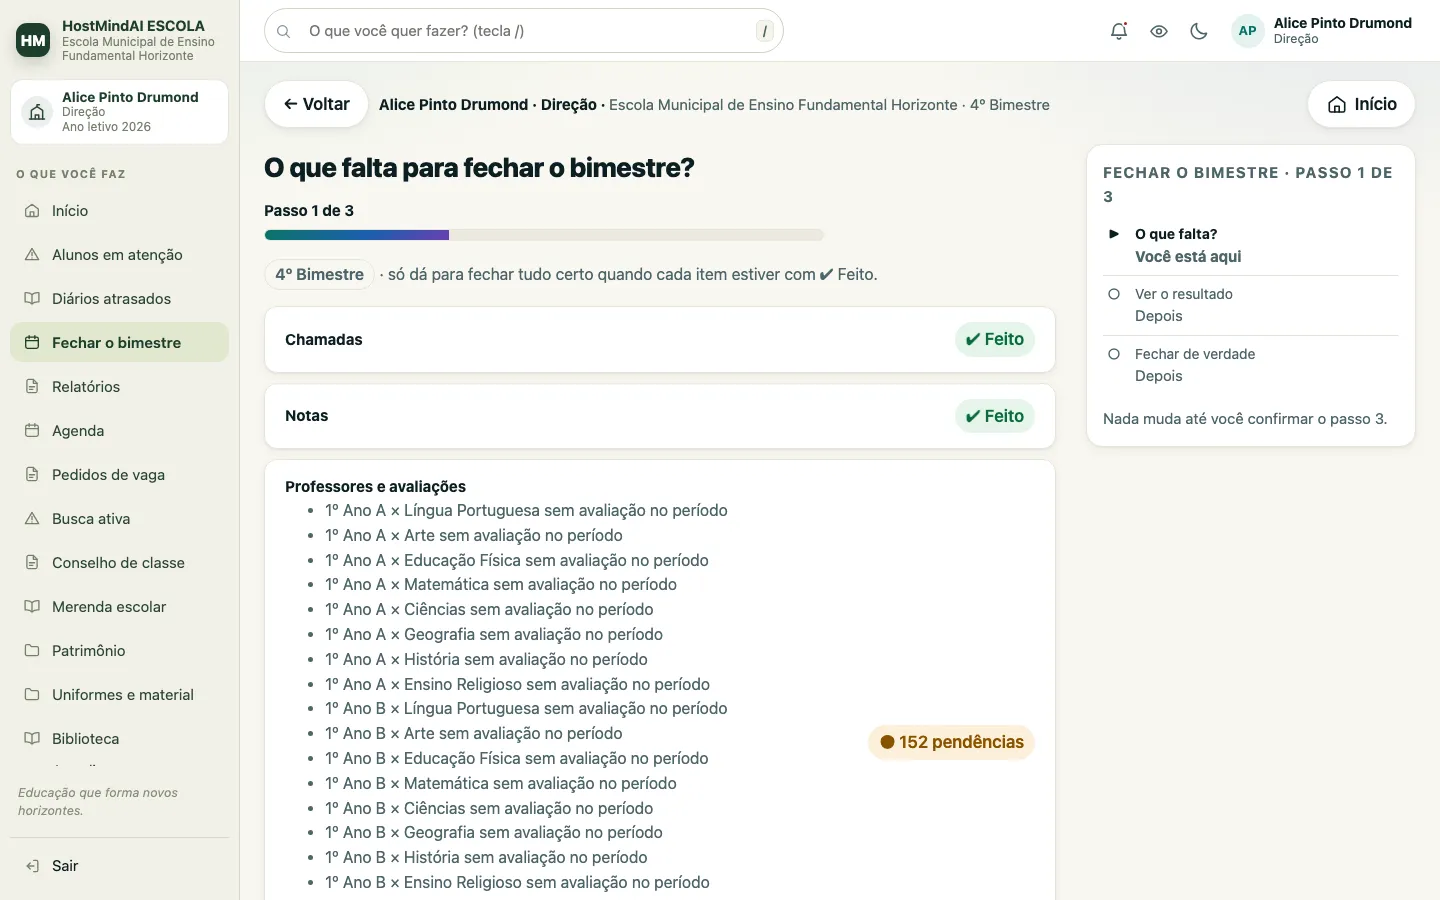Select Fechar o bimestre sidebar item
The width and height of the screenshot is (1440, 900).
click(x=119, y=343)
